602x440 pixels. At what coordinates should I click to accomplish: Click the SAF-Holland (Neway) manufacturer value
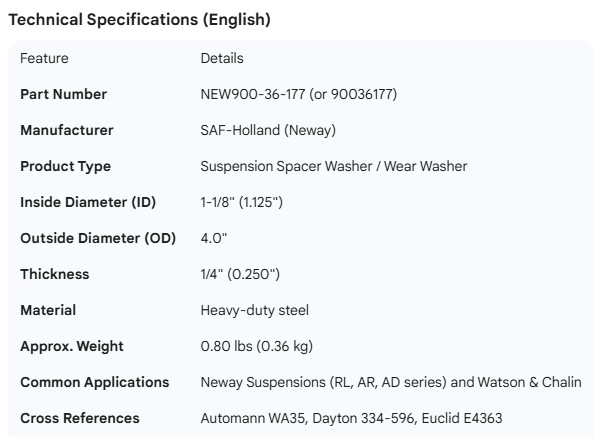coord(268,130)
